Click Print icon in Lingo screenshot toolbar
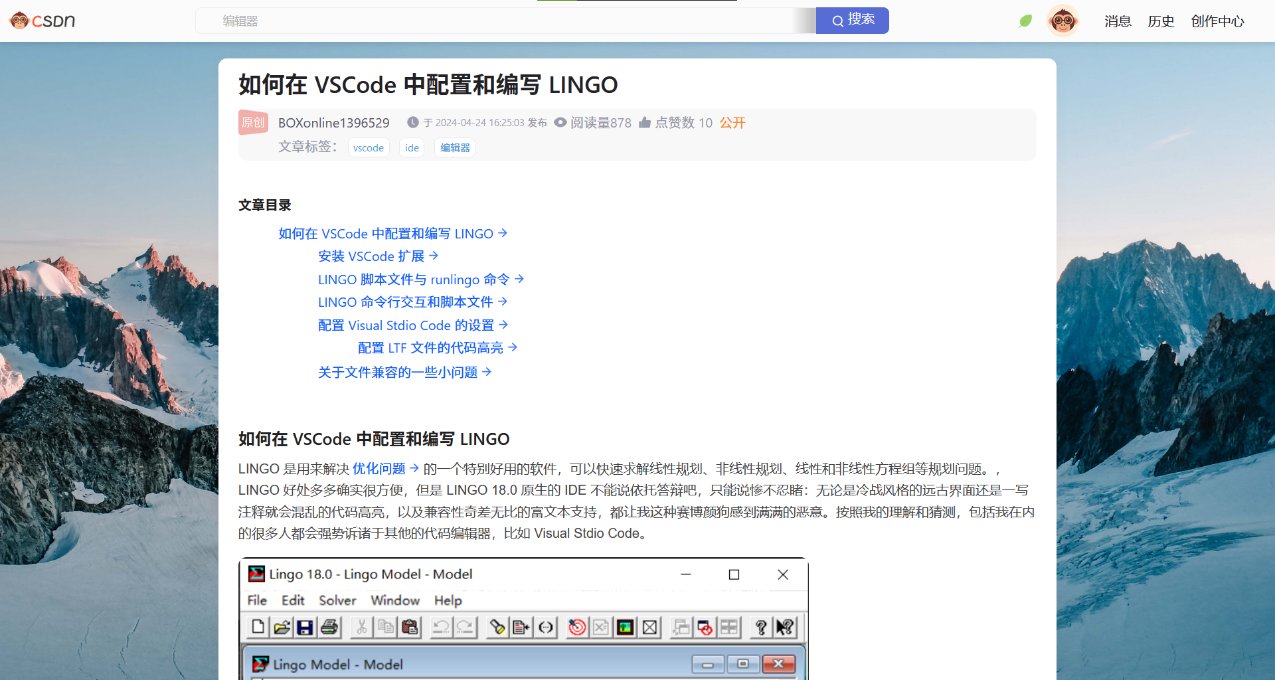Screen dimensions: 1275x680 pyautogui.click(x=328, y=628)
